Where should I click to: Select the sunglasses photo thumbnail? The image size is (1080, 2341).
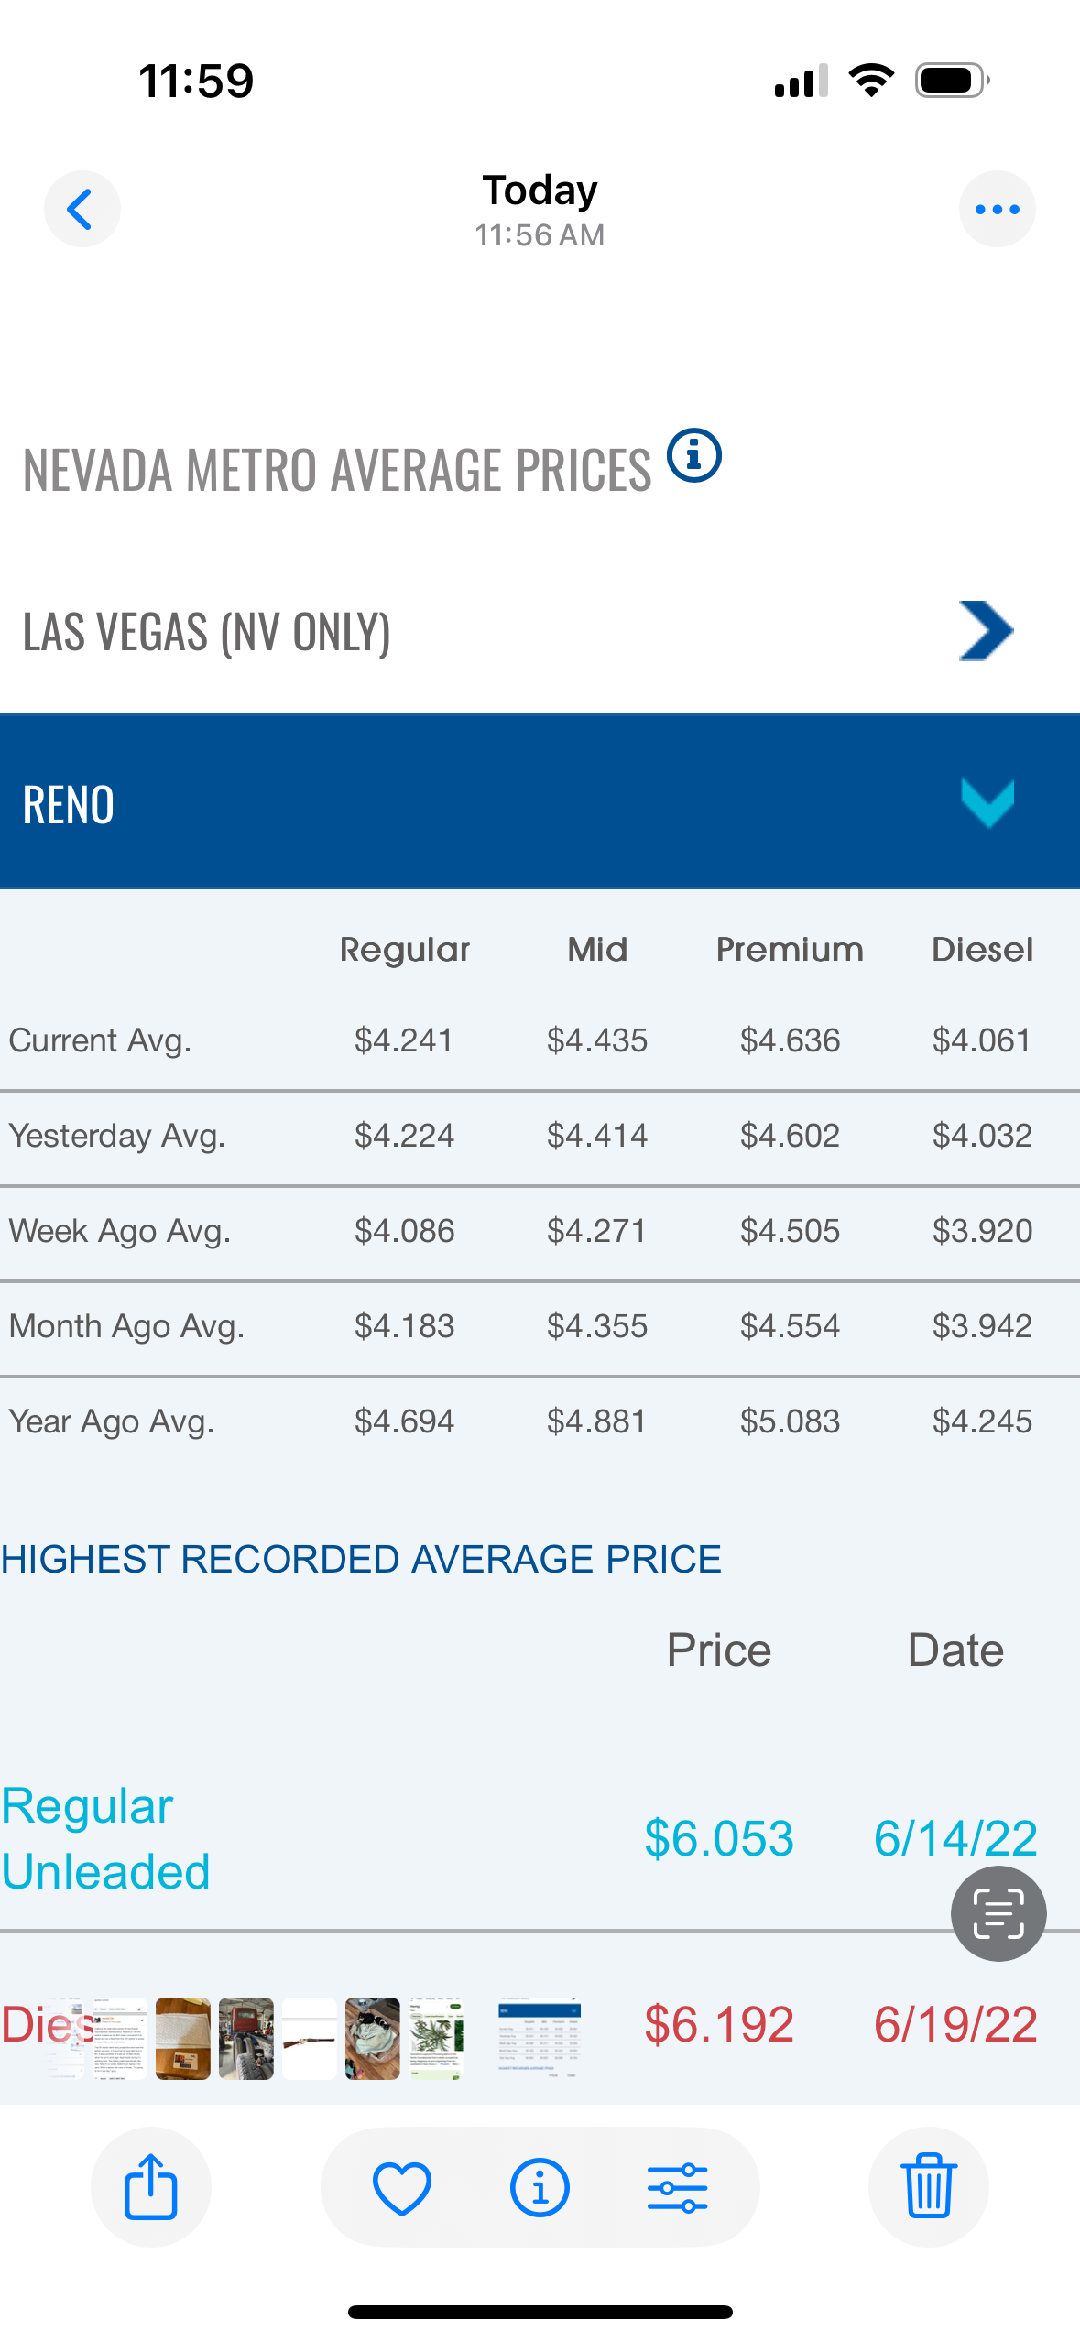coord(372,2039)
